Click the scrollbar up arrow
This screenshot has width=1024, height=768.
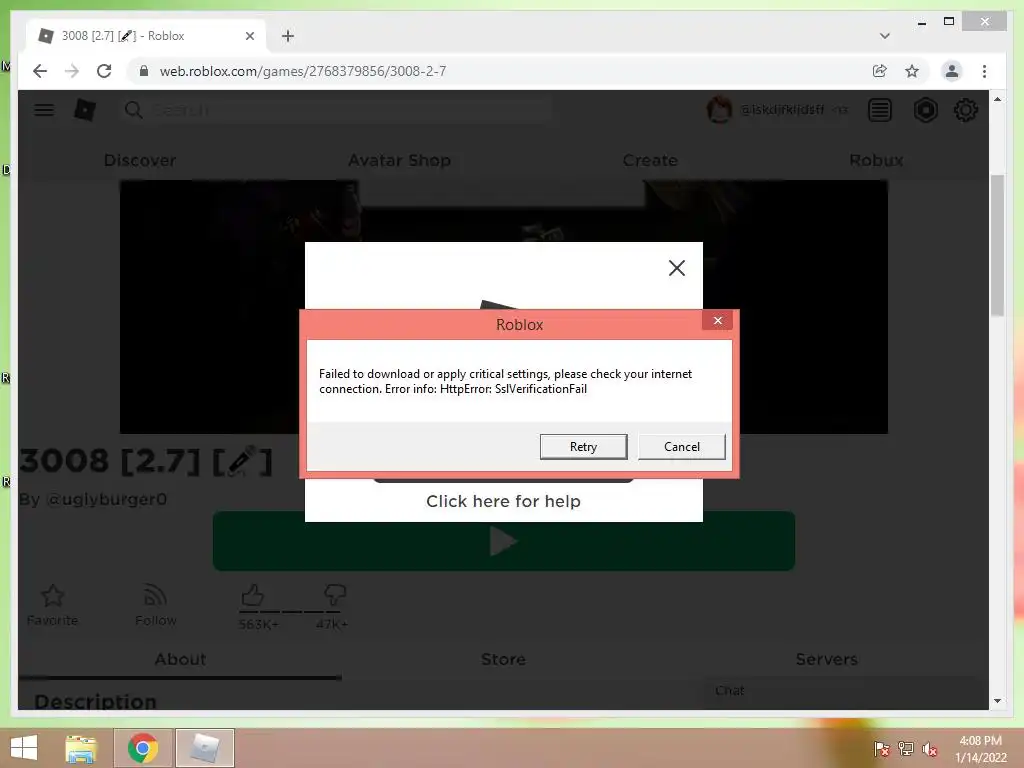pyautogui.click(x=997, y=99)
